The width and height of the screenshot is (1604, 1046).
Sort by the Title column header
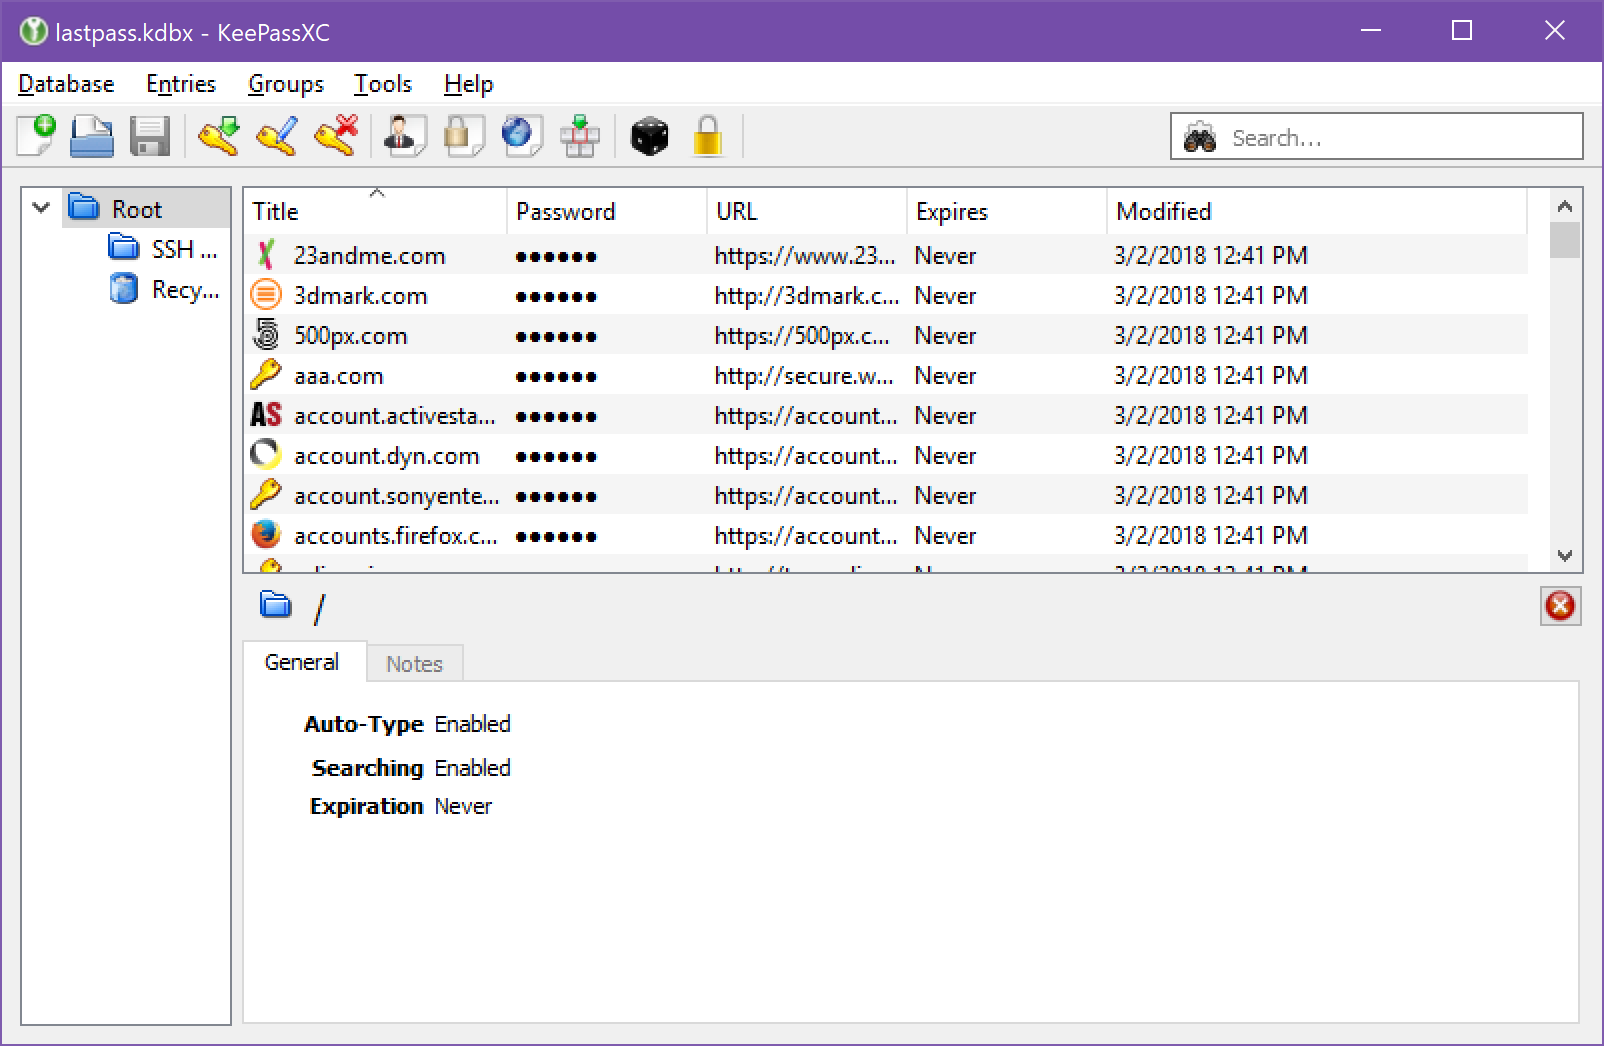(x=375, y=211)
